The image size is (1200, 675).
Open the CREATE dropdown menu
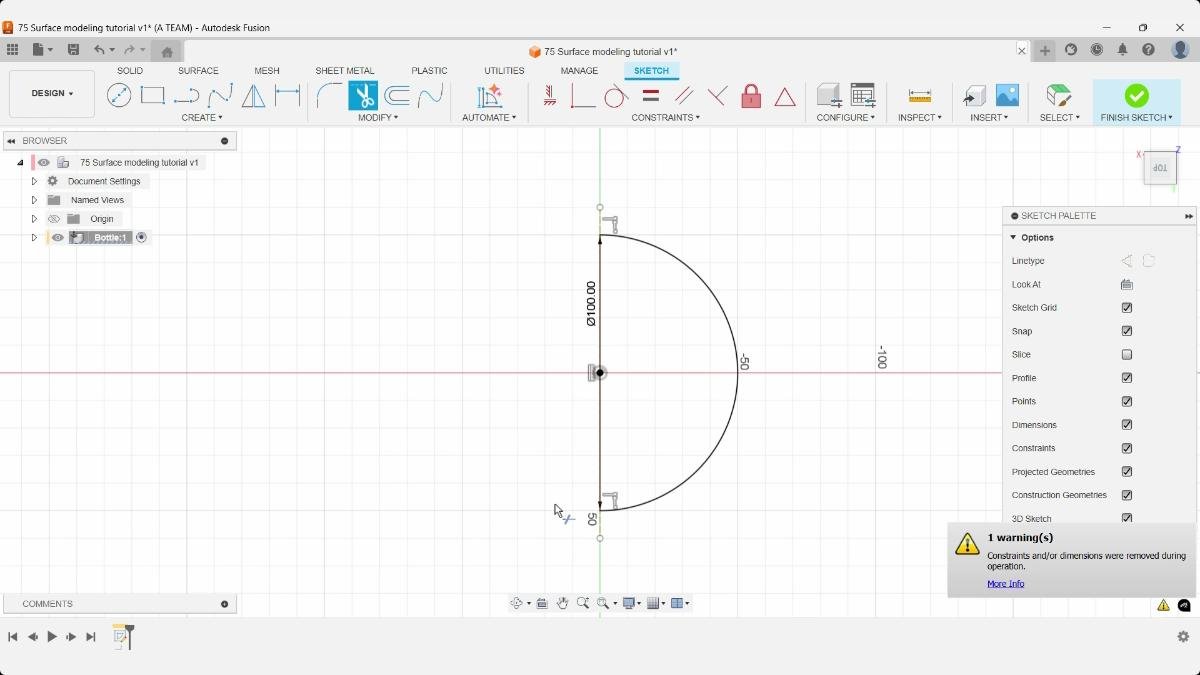tap(202, 117)
